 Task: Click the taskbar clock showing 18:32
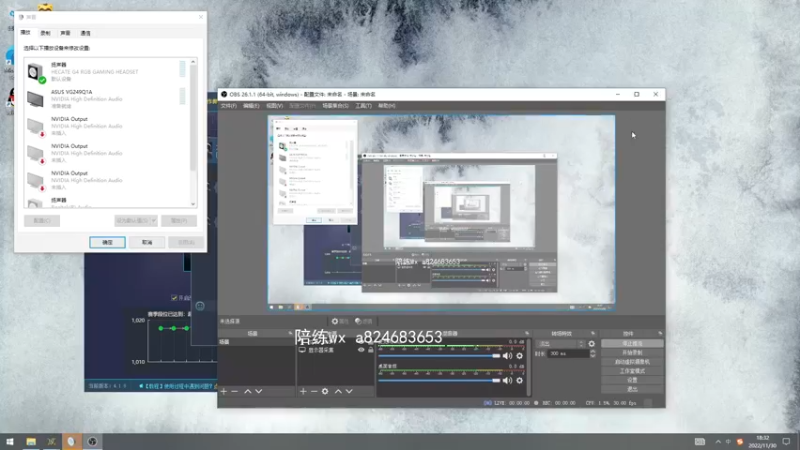point(762,441)
